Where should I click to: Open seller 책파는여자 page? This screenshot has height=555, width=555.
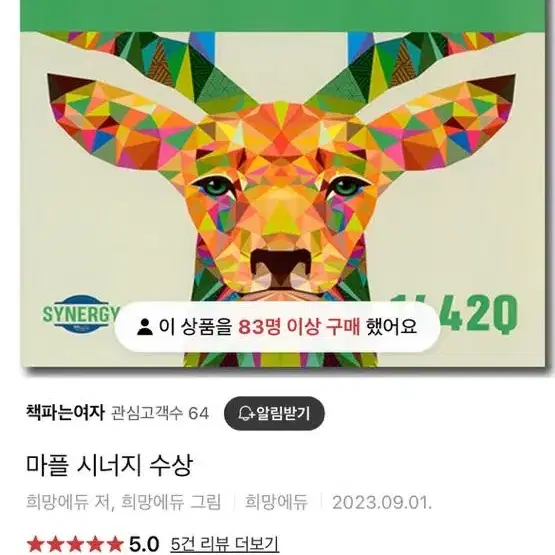(x=65, y=413)
